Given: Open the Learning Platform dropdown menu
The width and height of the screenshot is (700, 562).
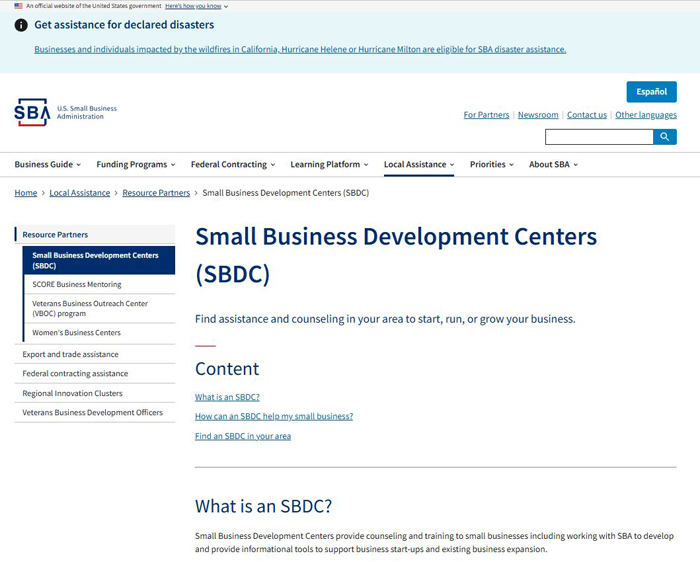Looking at the screenshot, I should (329, 164).
